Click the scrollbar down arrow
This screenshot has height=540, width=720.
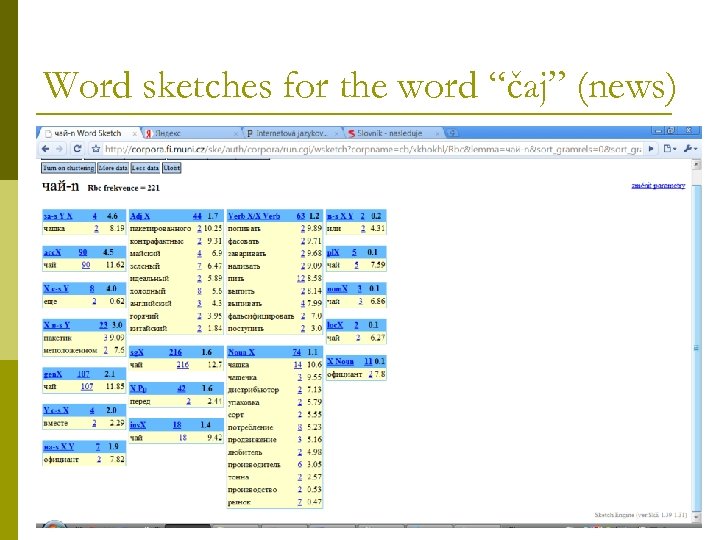(x=697, y=517)
